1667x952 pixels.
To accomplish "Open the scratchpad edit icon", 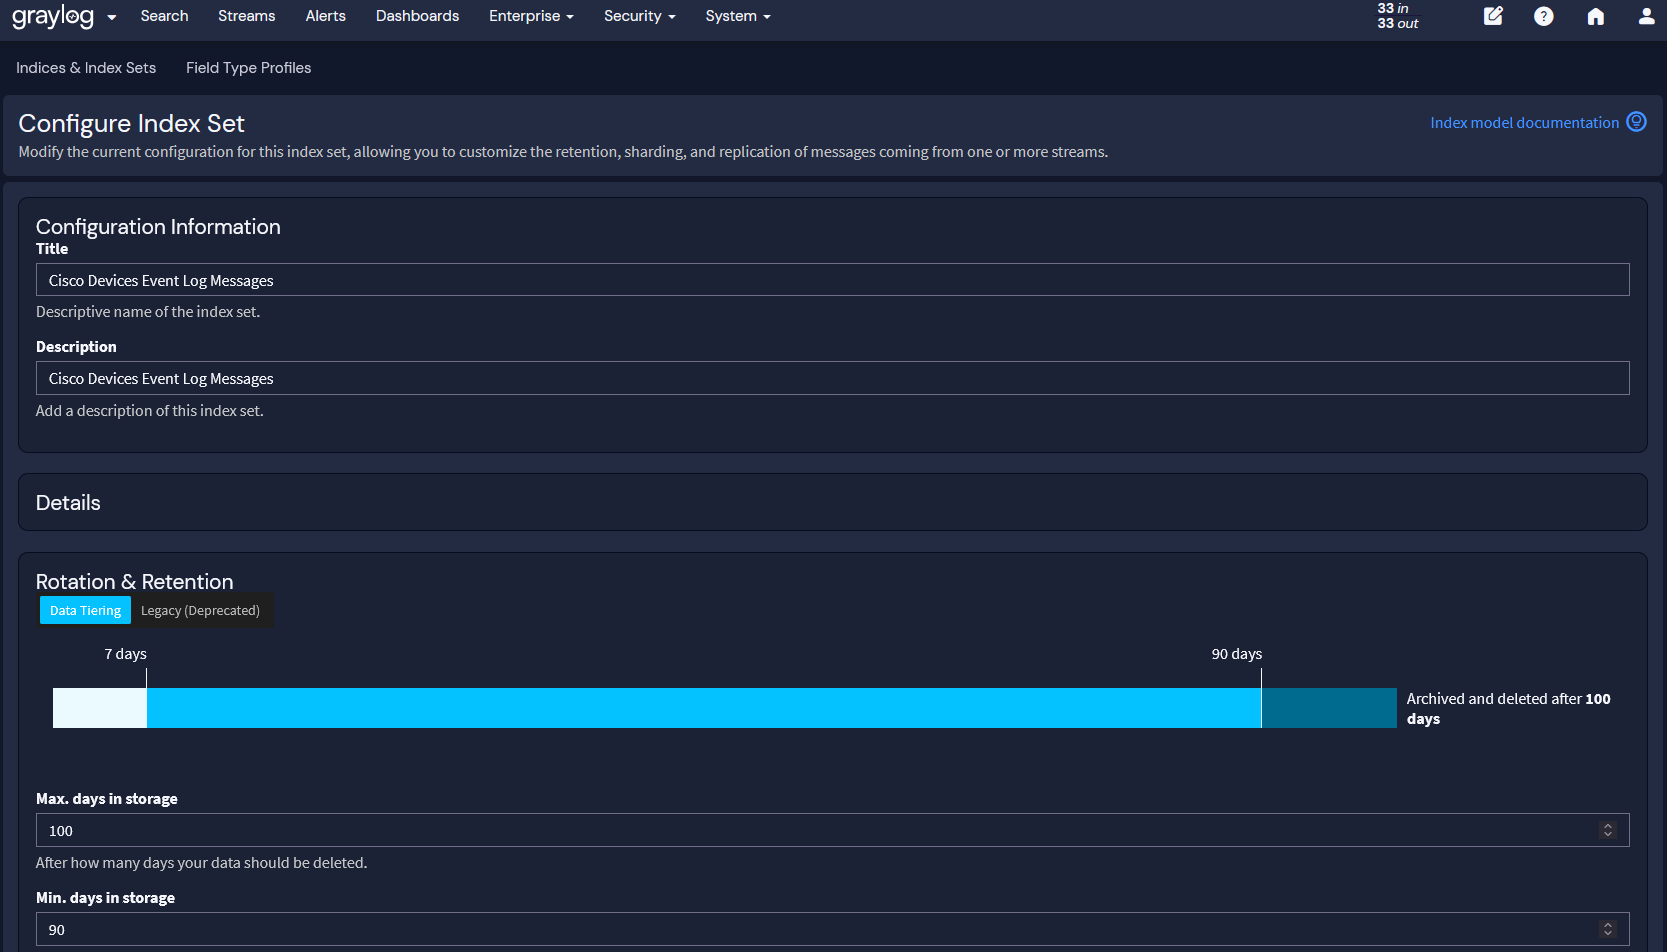I will (x=1493, y=16).
